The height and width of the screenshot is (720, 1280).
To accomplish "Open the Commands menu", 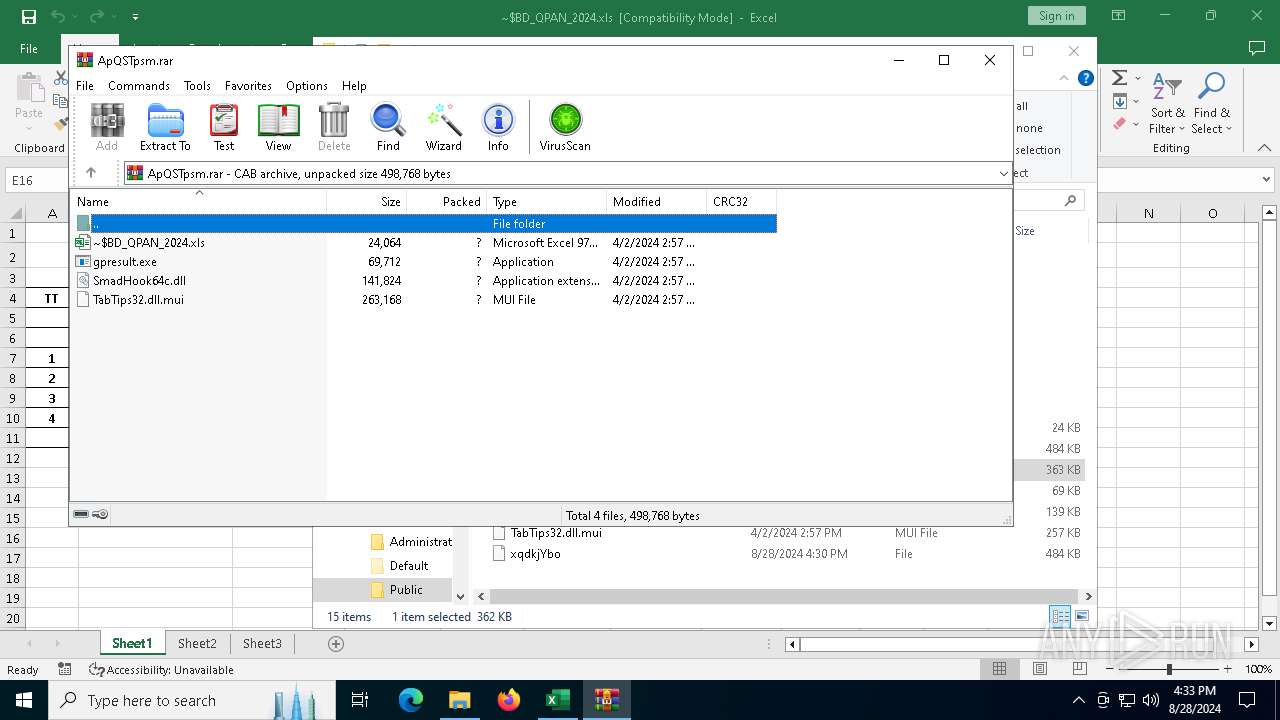I will pos(139,86).
